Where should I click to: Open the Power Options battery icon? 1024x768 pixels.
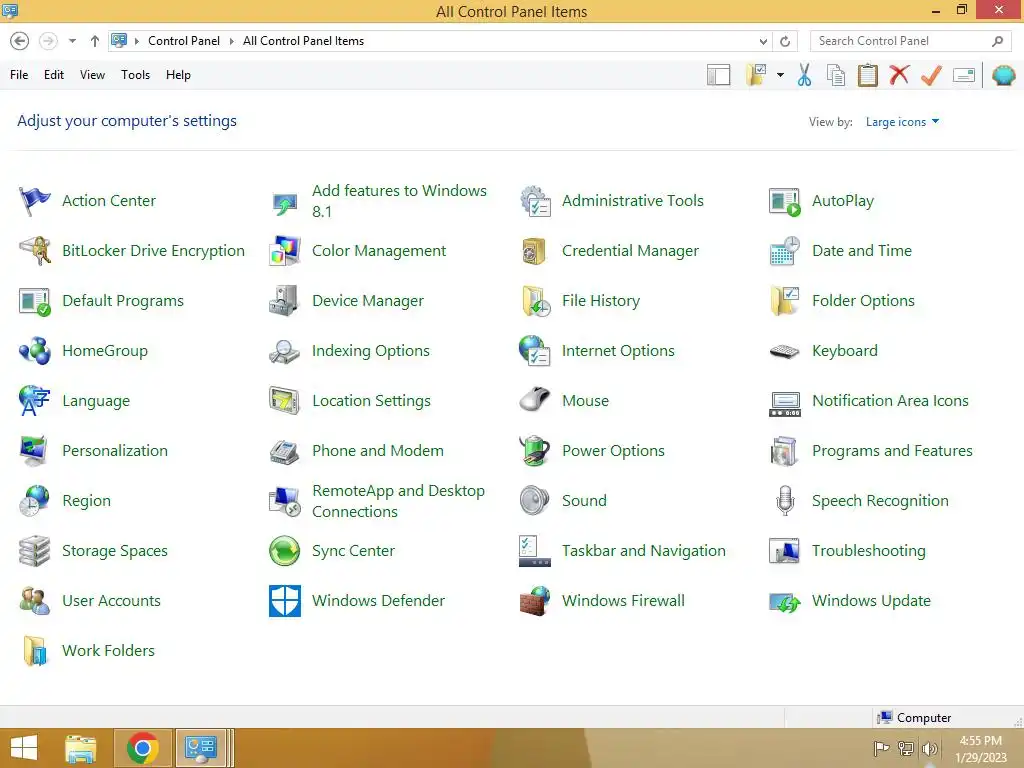coord(535,451)
